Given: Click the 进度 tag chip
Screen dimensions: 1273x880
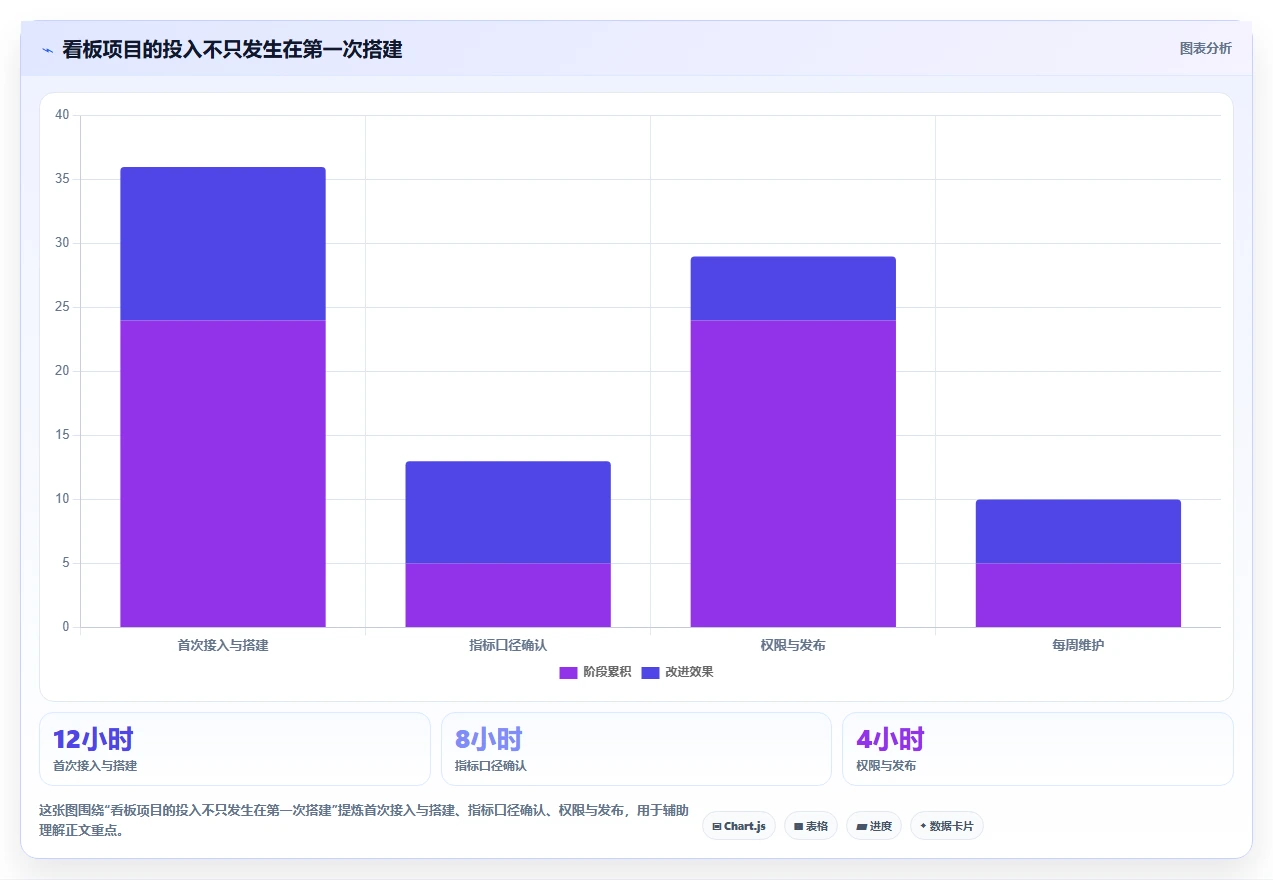Looking at the screenshot, I should (x=874, y=826).
